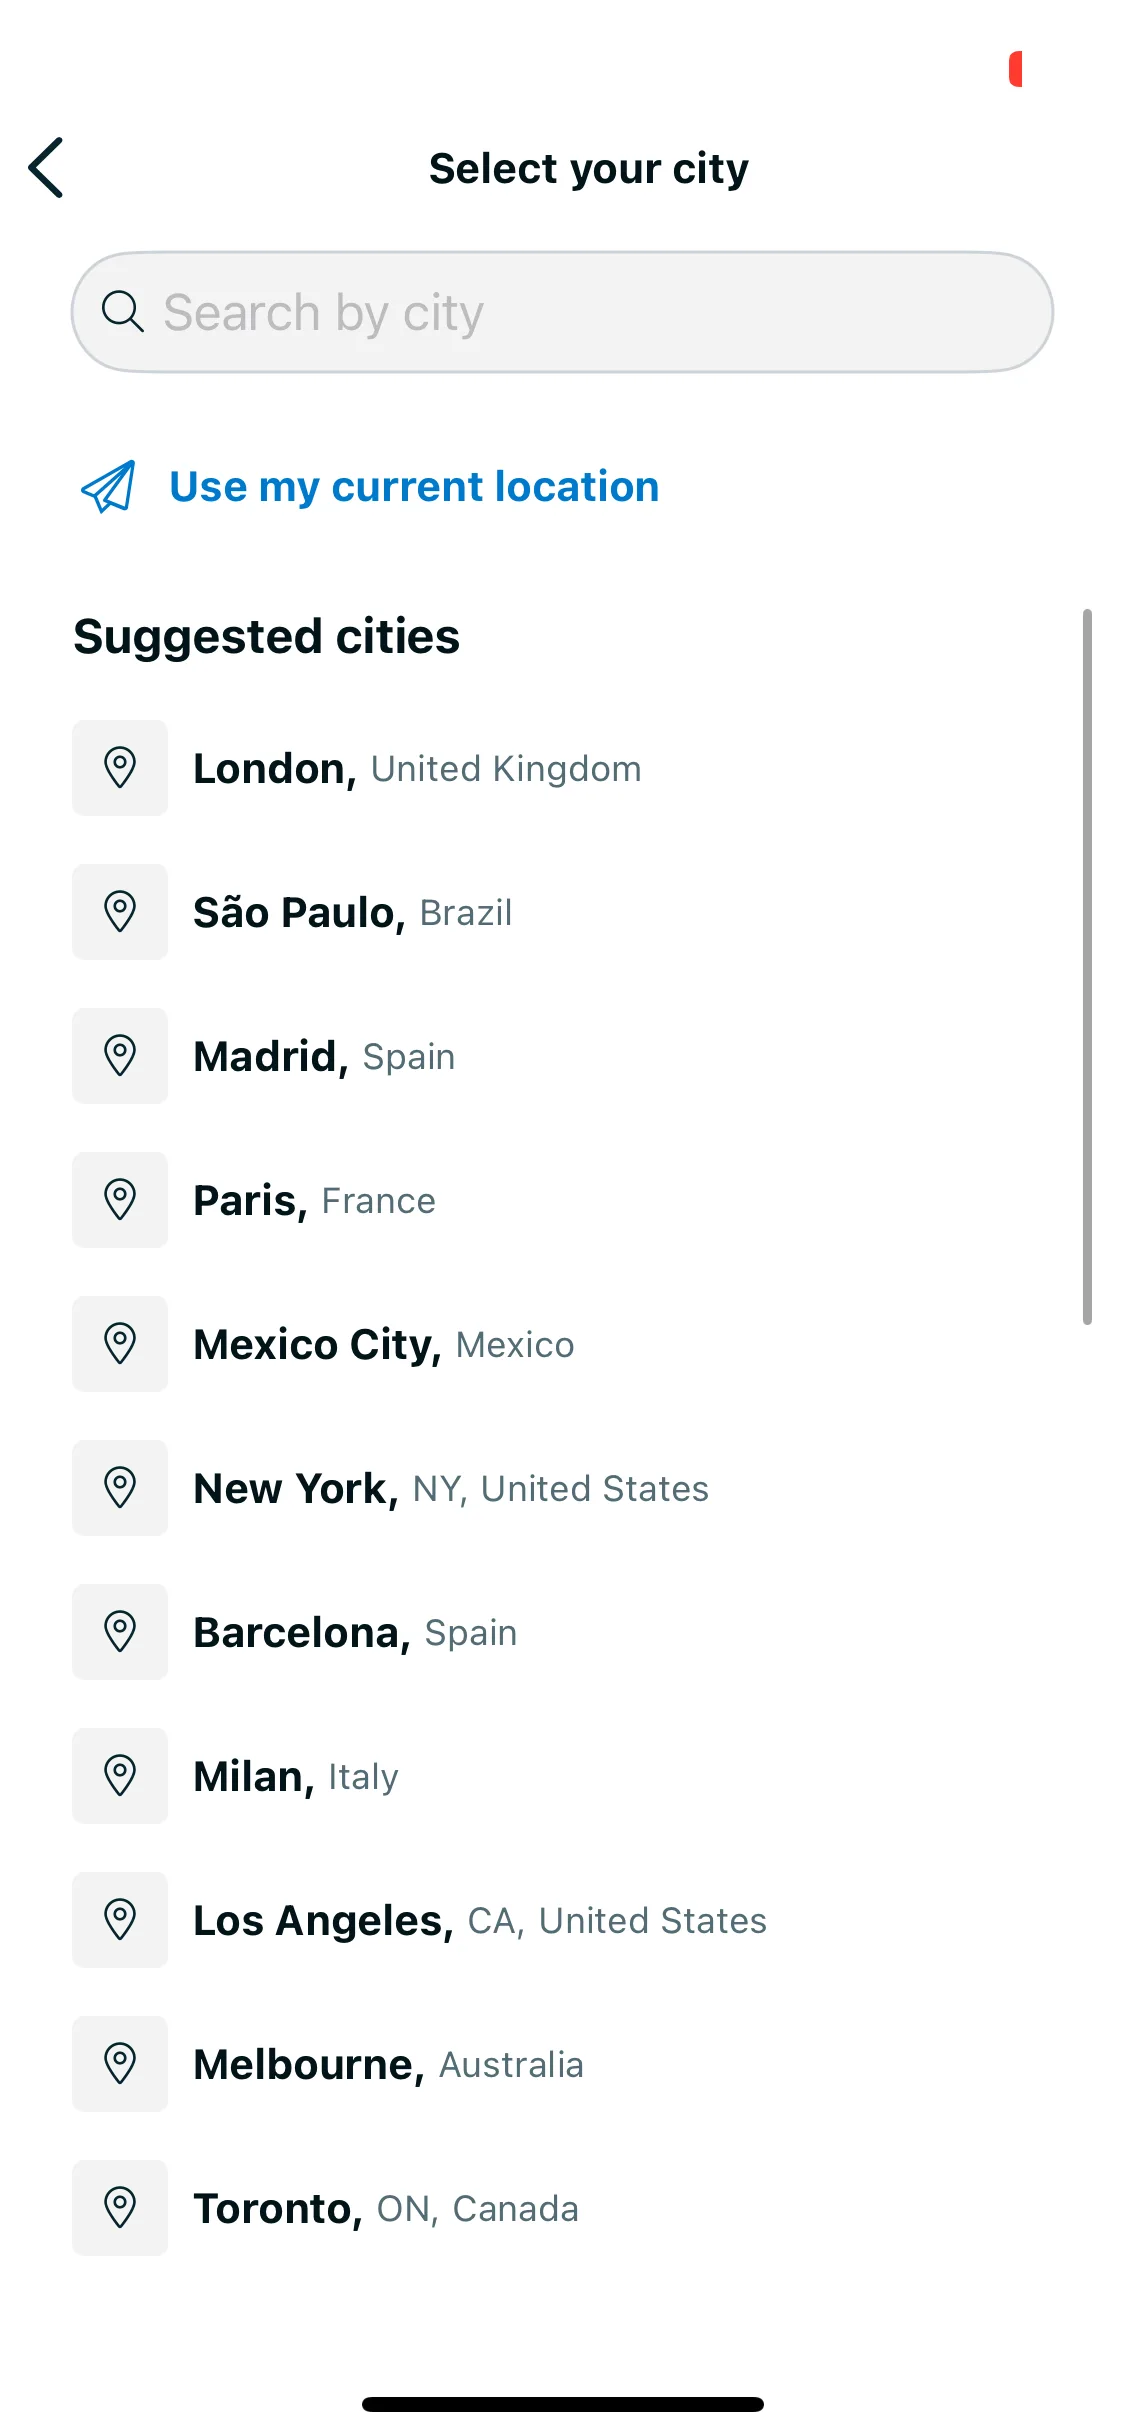Tap the back arrow icon
This screenshot has width=1125, height=2436.
[x=46, y=168]
